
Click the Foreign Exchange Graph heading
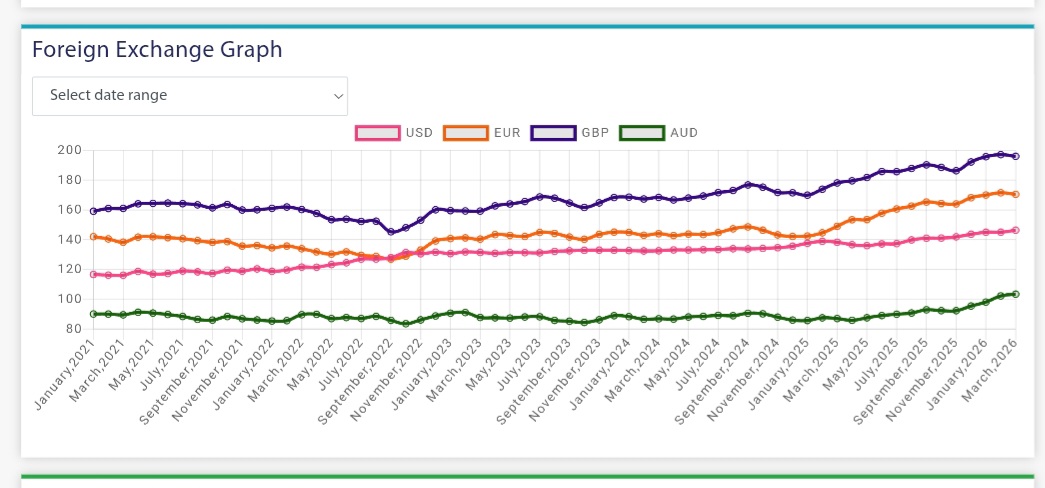tap(157, 49)
